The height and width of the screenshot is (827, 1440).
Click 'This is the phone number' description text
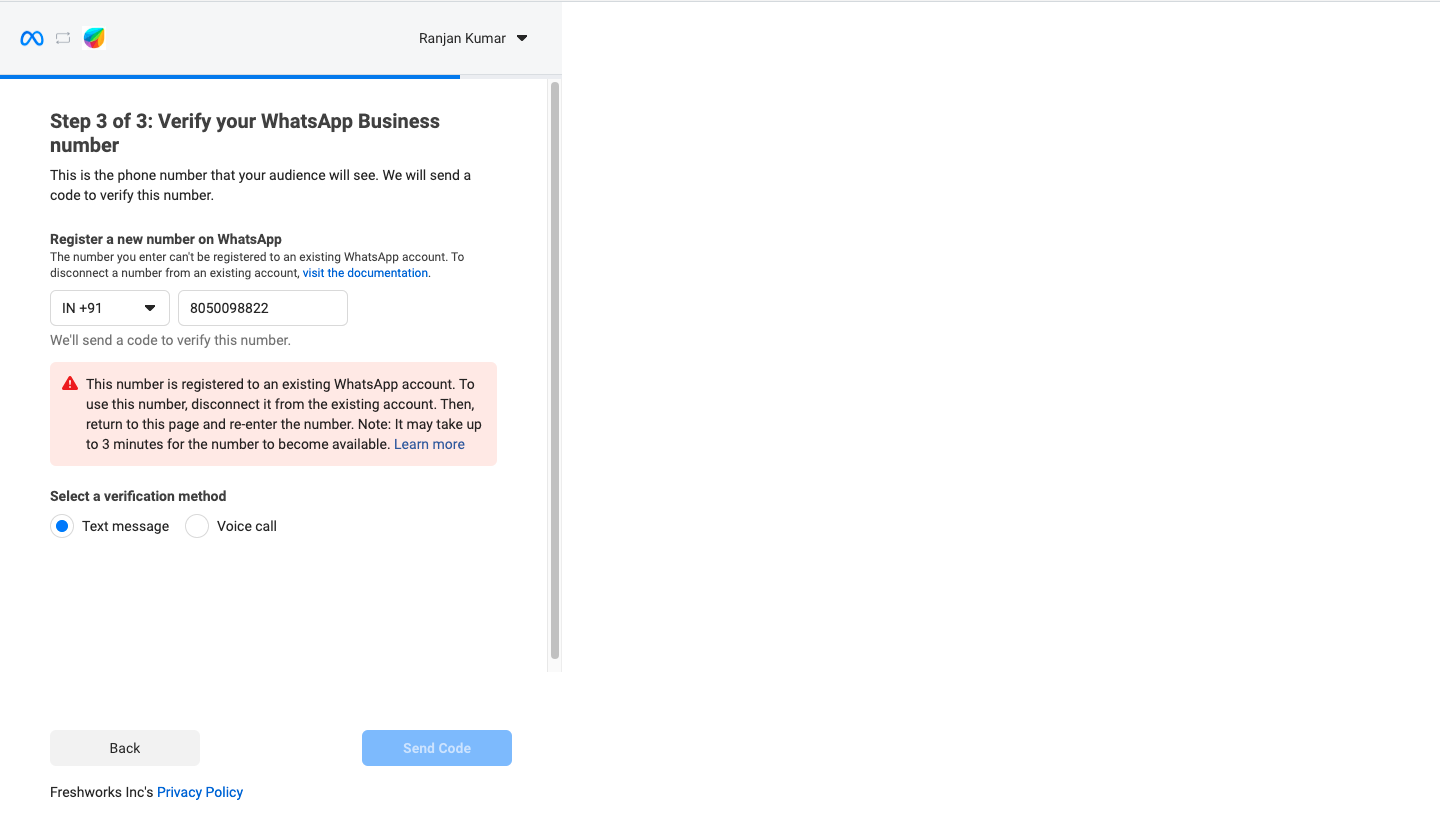click(x=260, y=185)
